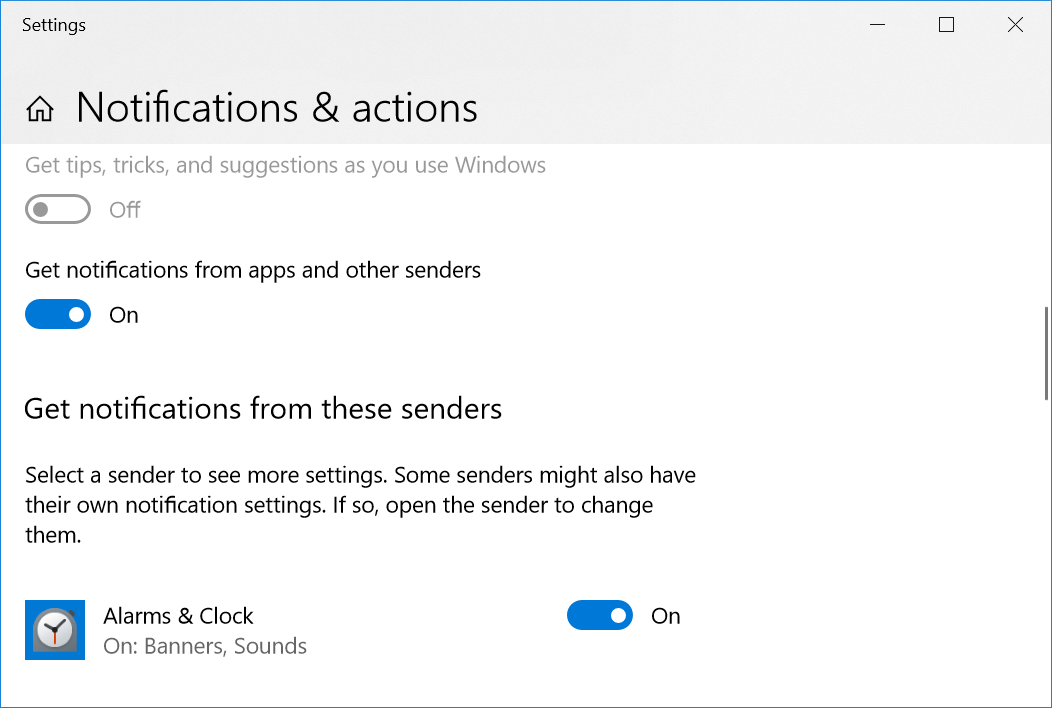
Task: Turn off Alarms & Clock notifications toggle
Action: [x=600, y=615]
